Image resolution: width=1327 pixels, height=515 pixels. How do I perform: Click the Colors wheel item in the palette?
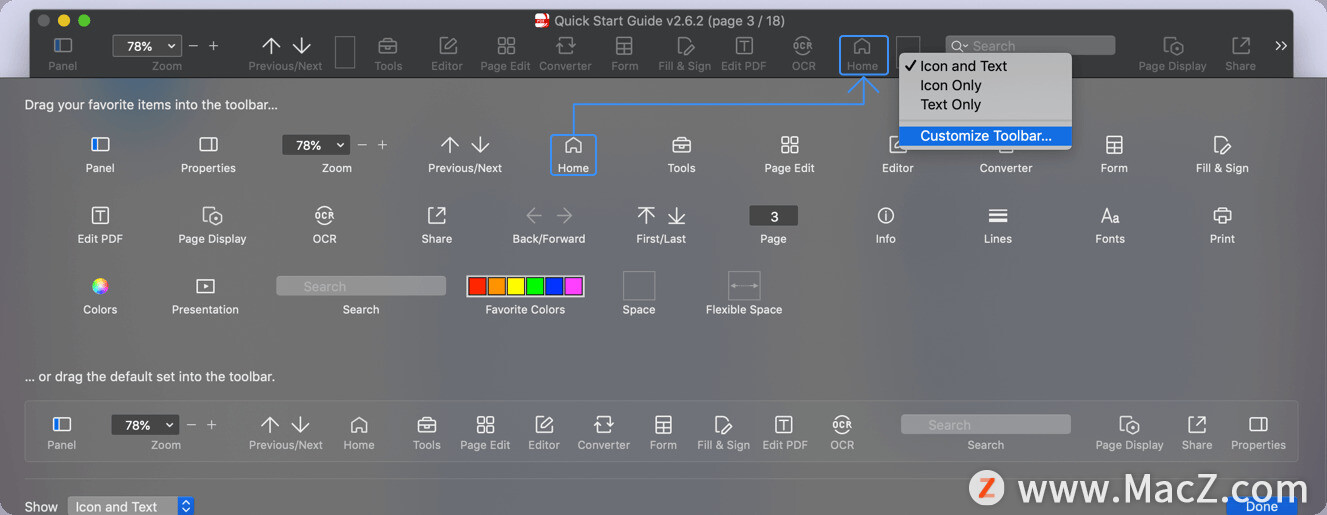[x=100, y=286]
